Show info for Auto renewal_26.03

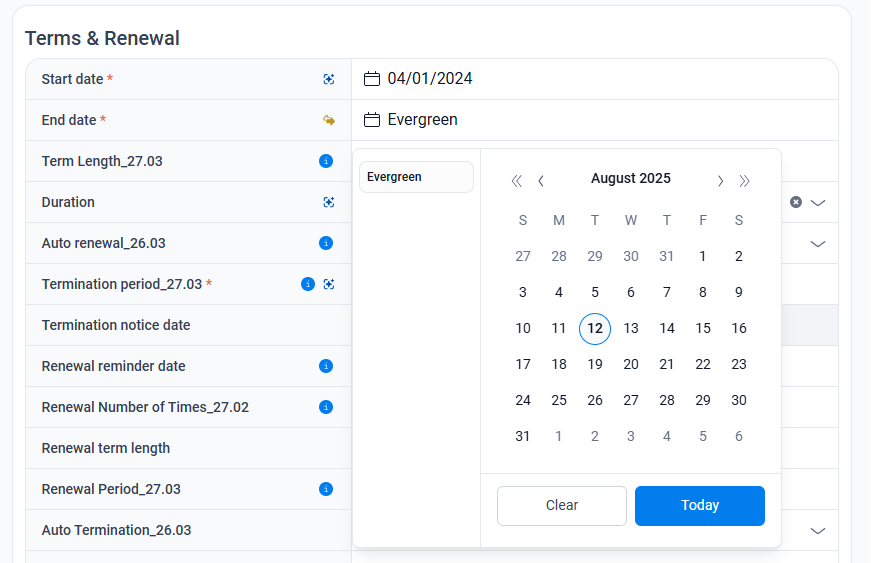(325, 243)
